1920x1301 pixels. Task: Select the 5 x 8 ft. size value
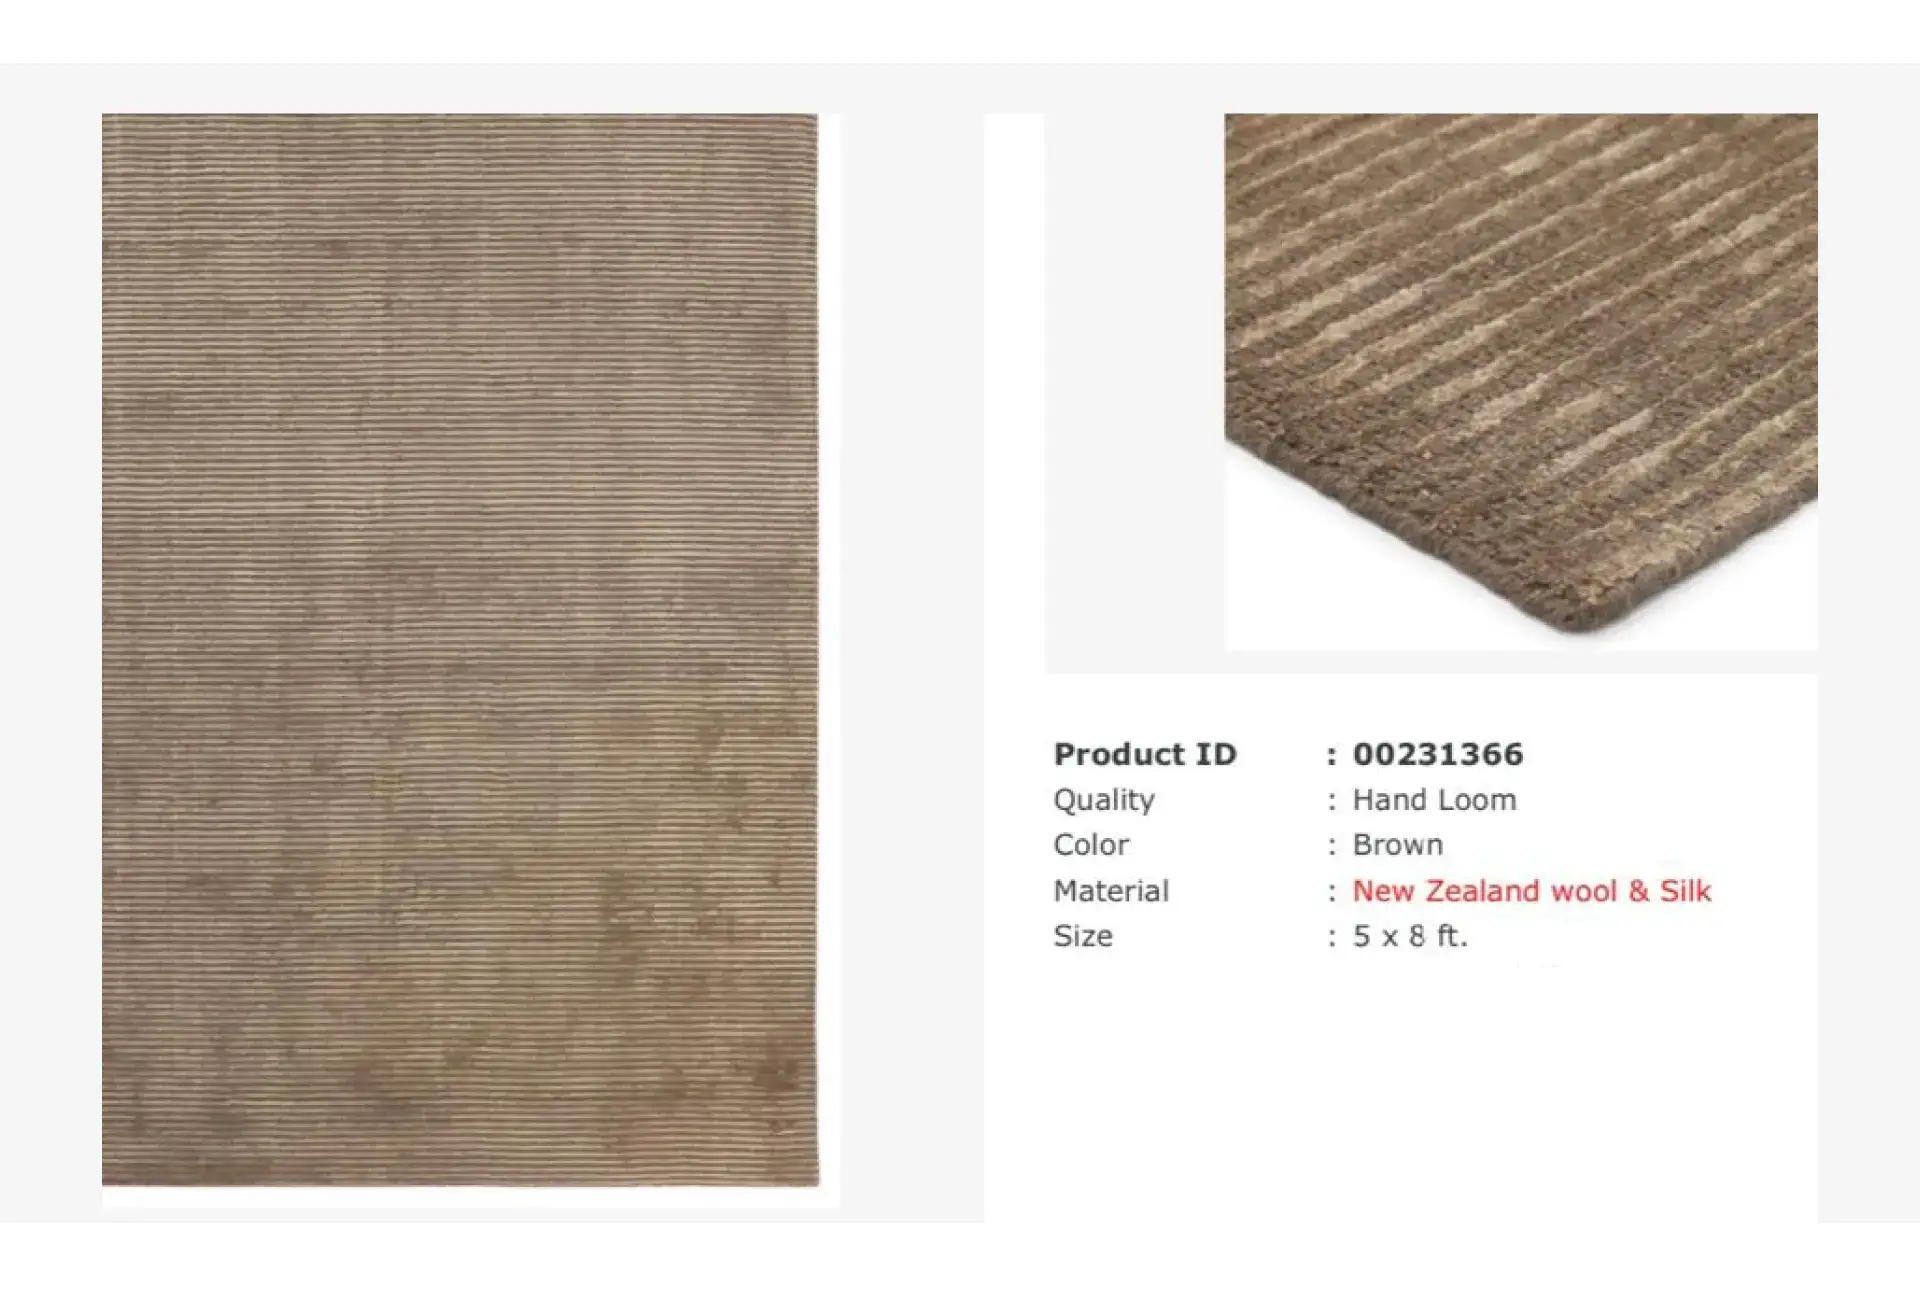1410,936
